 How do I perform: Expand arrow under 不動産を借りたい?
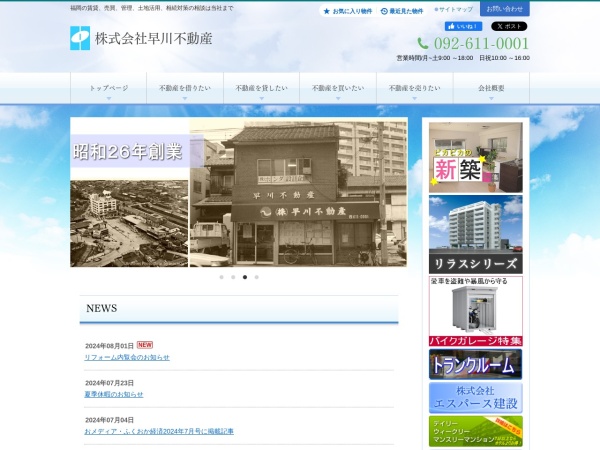coord(185,99)
